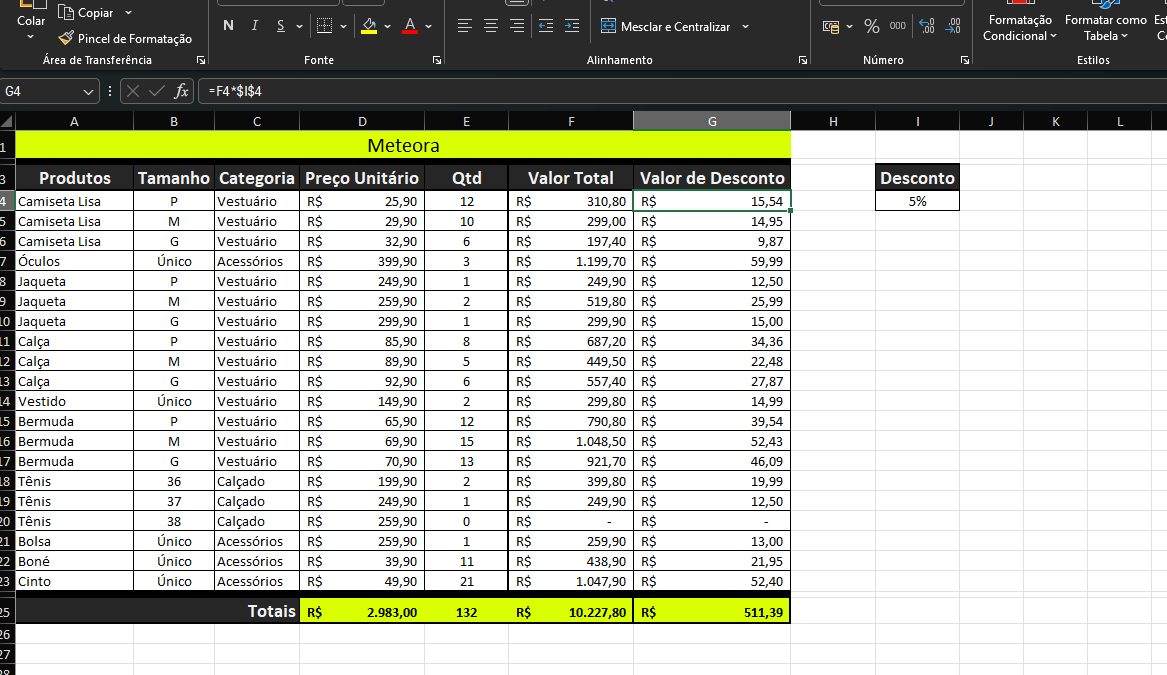Open Formatação Condicional menu
Viewport: 1167px width, 675px height.
pyautogui.click(x=1019, y=27)
